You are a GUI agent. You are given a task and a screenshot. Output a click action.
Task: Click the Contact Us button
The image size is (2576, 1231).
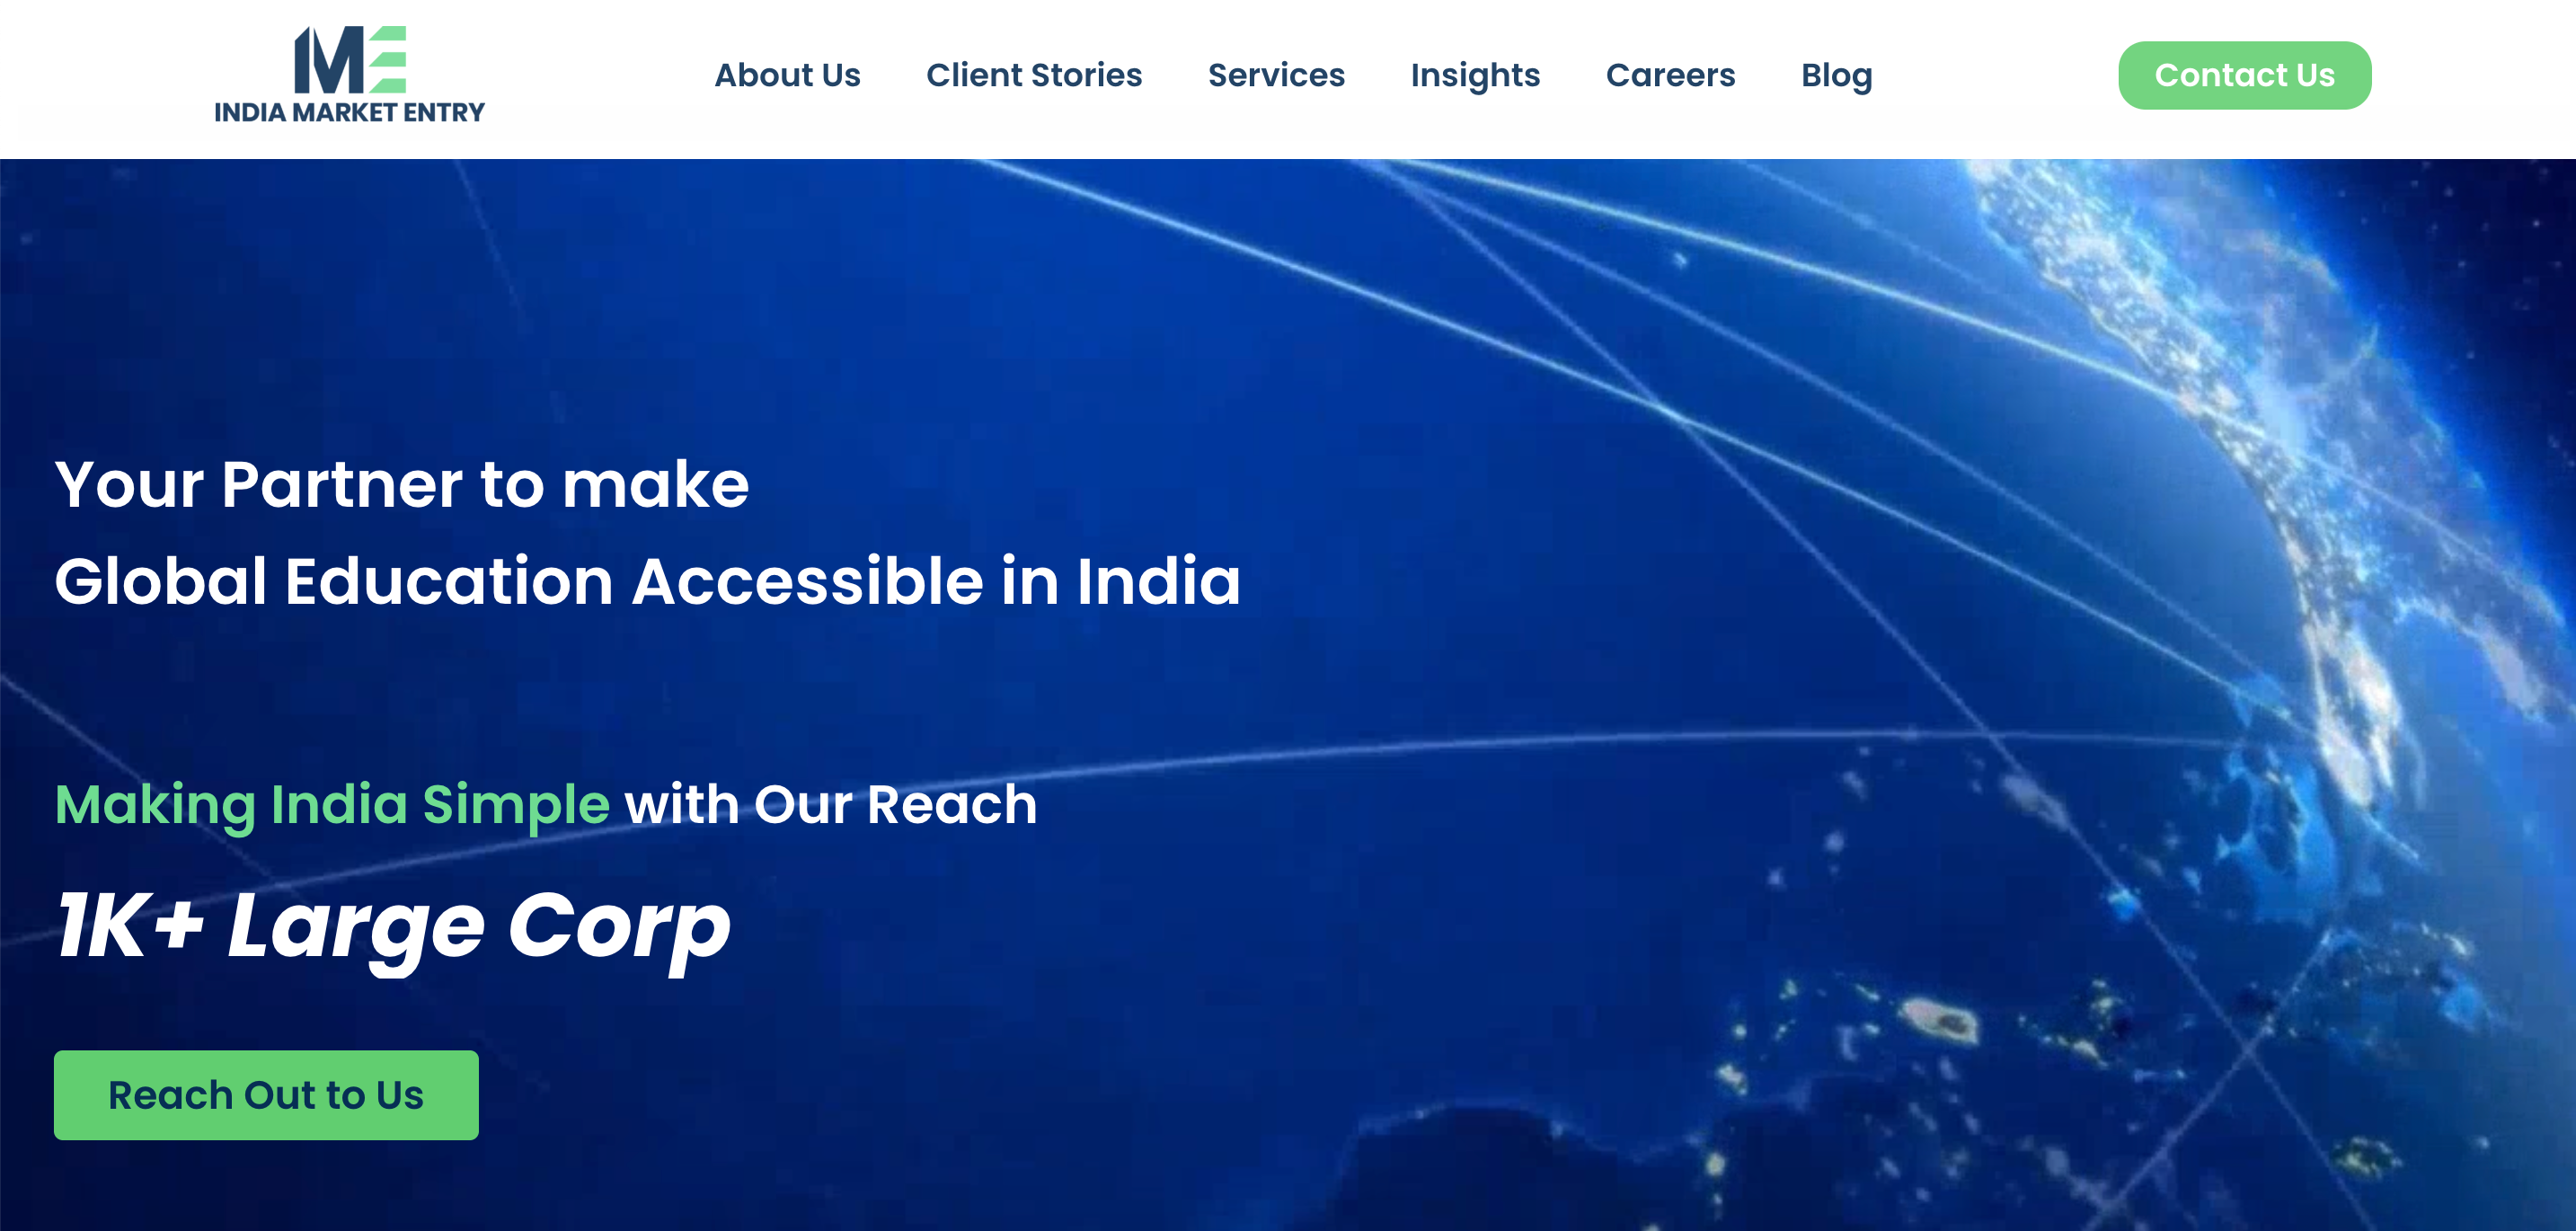click(2244, 75)
